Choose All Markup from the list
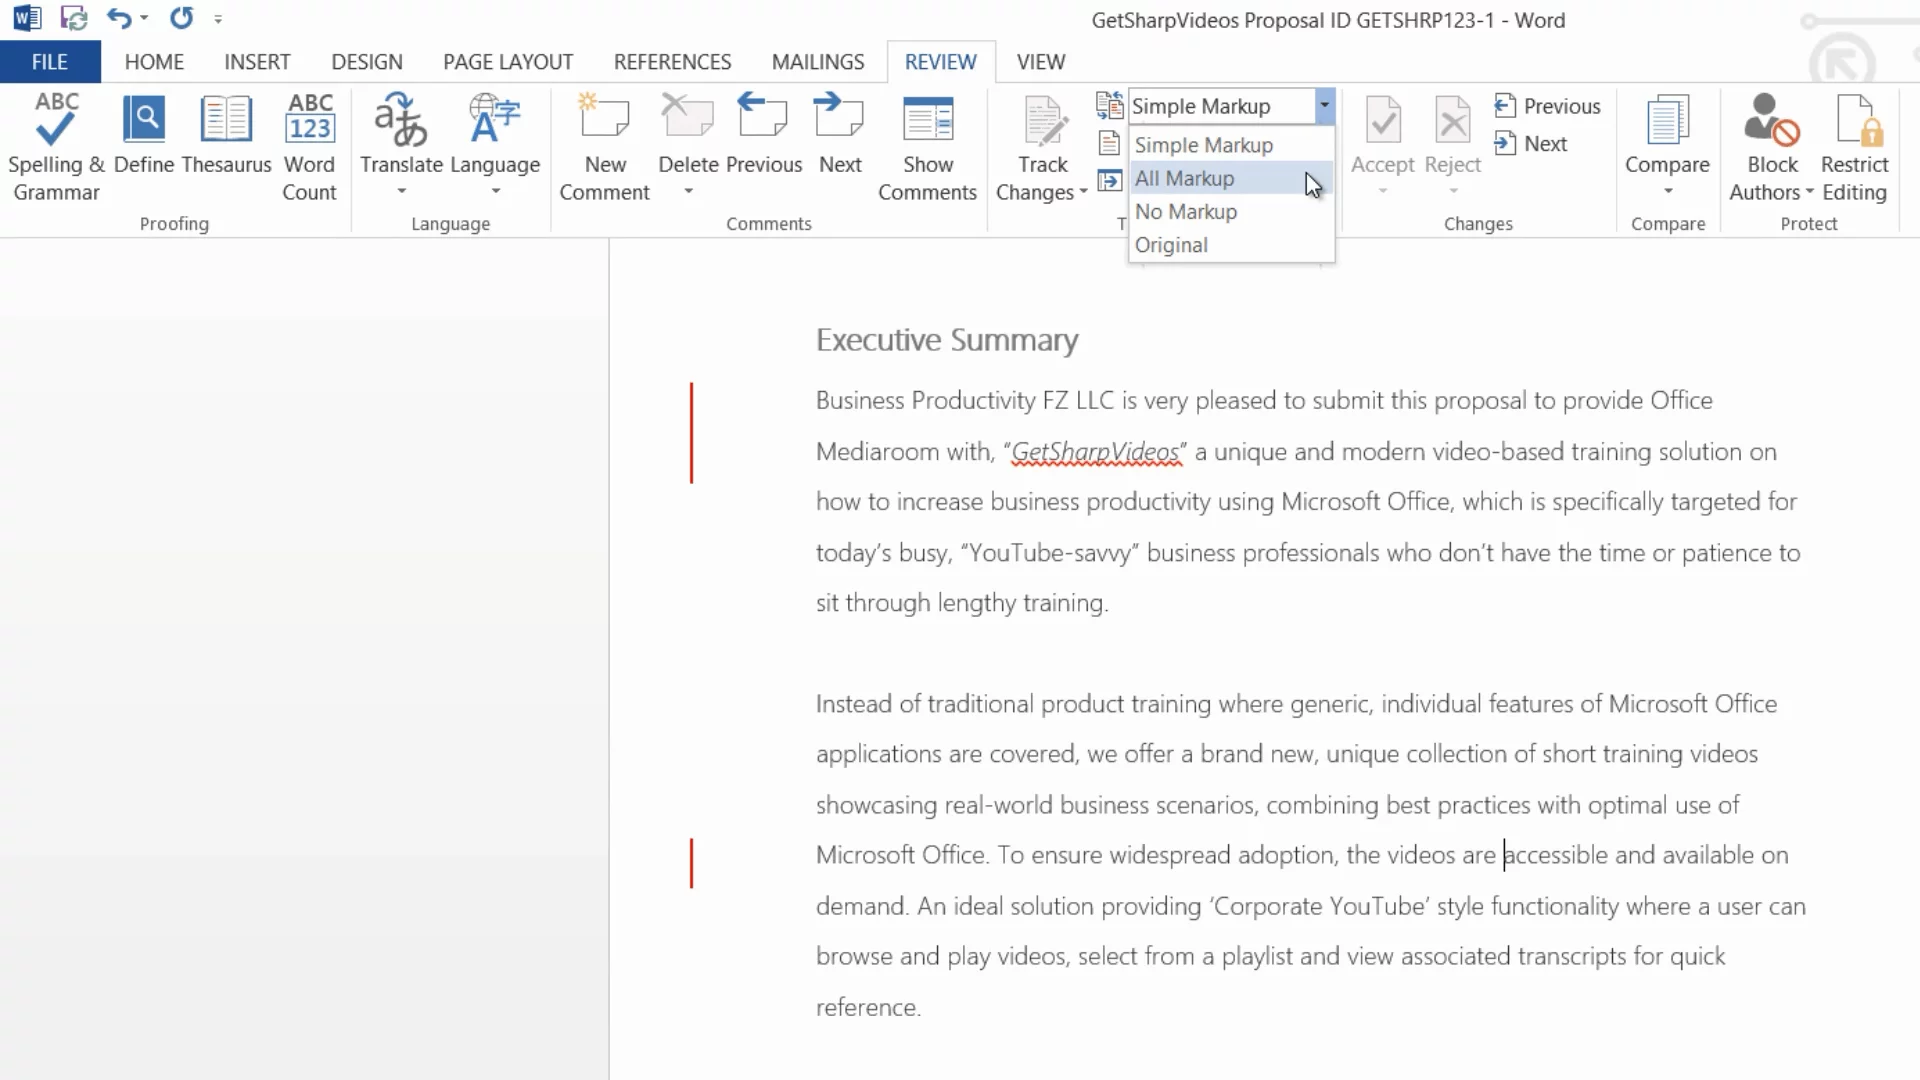The image size is (1920, 1080). click(1184, 178)
